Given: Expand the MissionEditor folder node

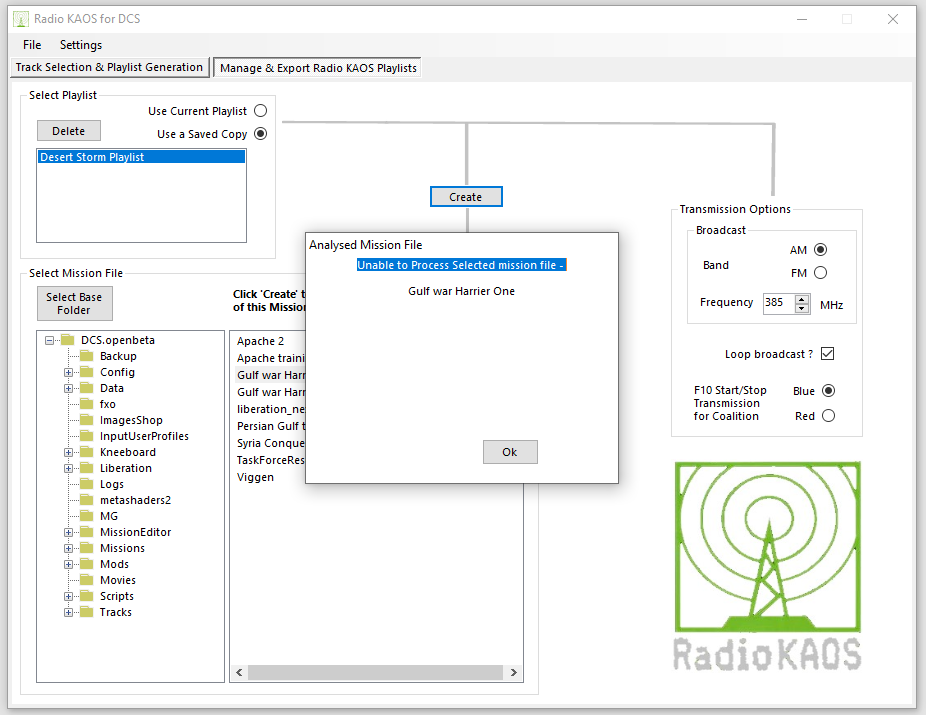Looking at the screenshot, I should (69, 533).
